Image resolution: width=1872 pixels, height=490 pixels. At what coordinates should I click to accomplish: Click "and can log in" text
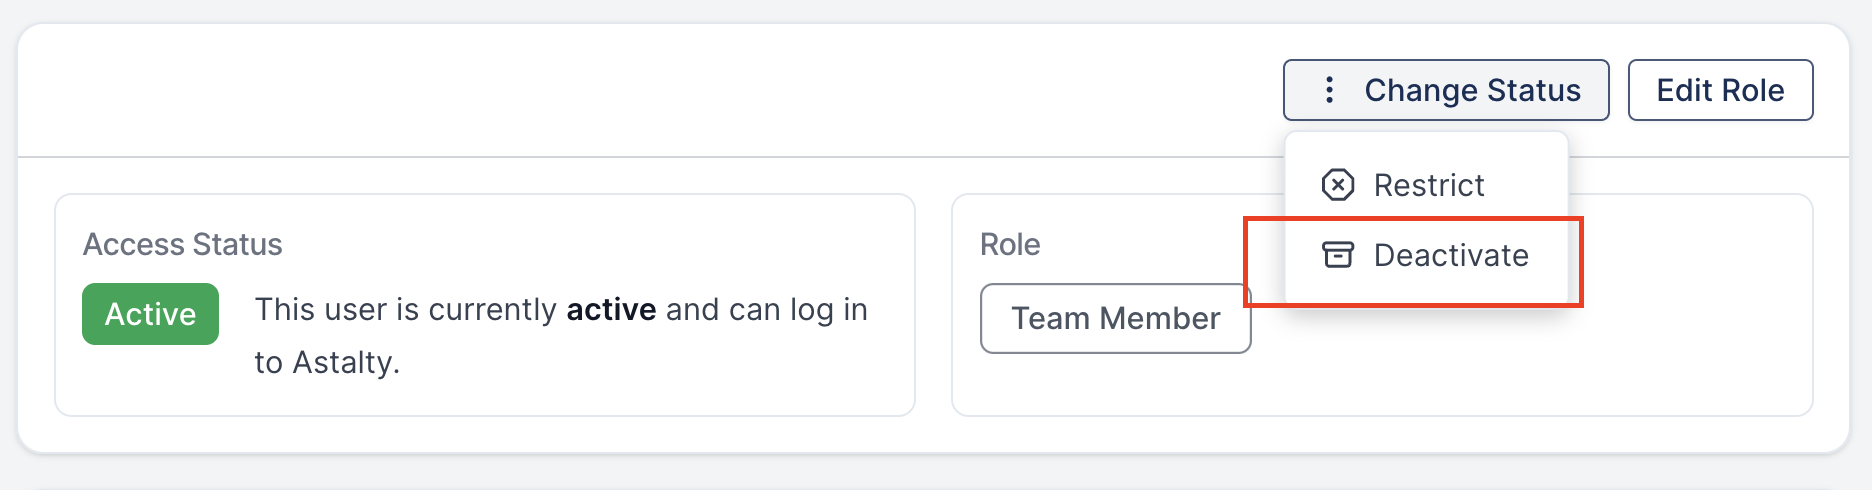coord(766,310)
